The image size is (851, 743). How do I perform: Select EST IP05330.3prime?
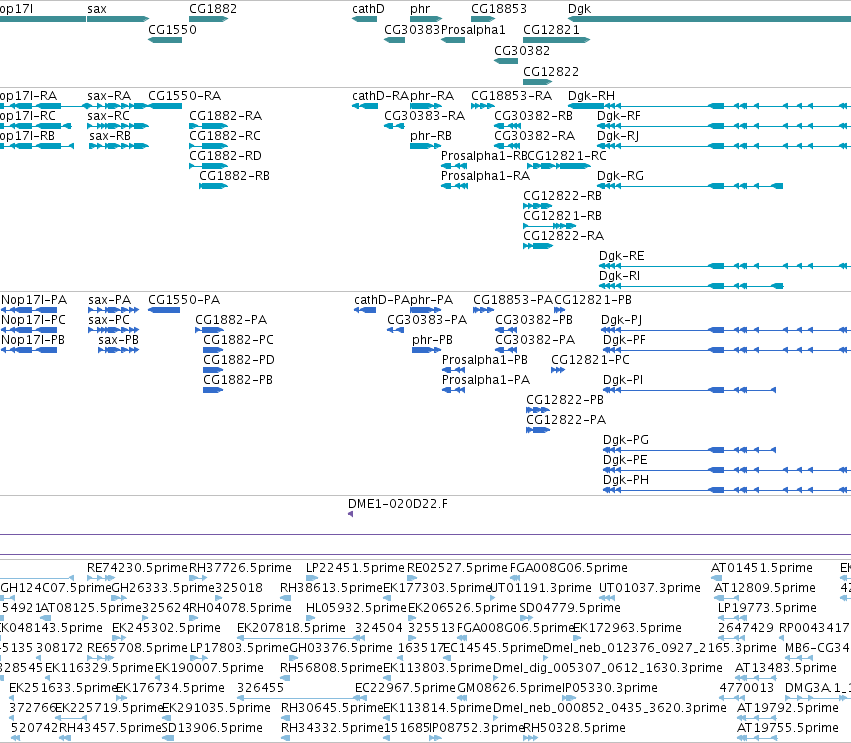point(610,688)
